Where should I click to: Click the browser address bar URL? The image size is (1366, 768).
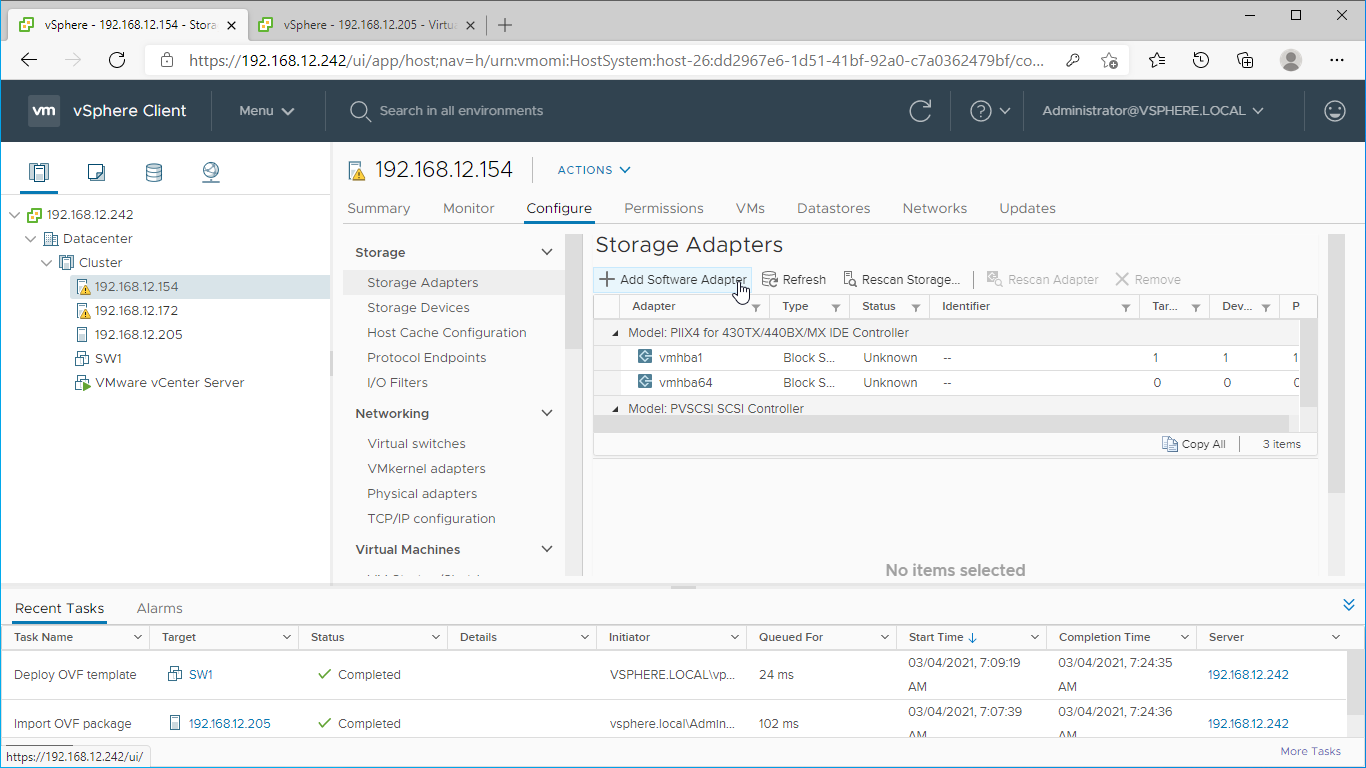616,60
